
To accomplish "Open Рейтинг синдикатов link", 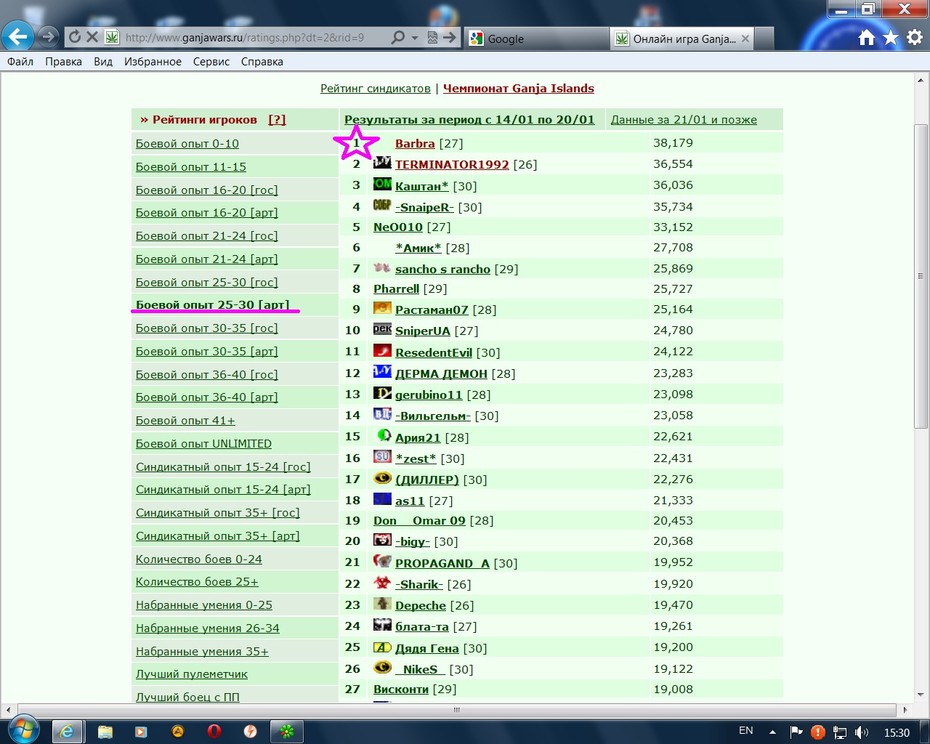I will tap(375, 88).
